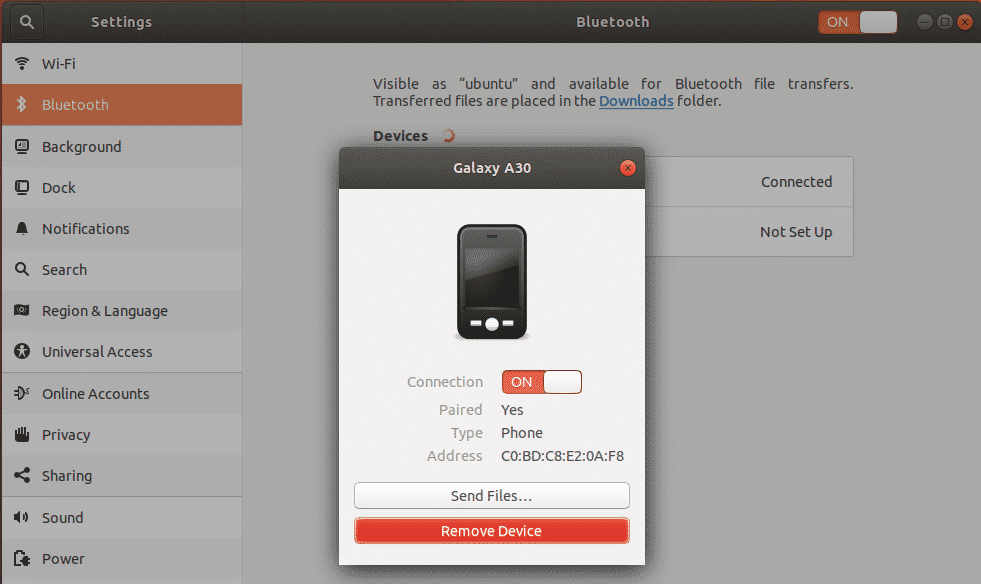Open Sharing settings
981x584 pixels.
[122, 475]
